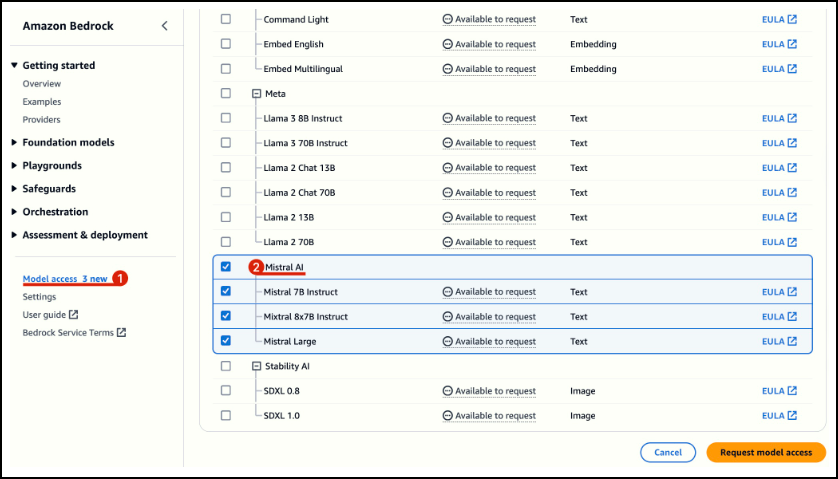Screen dimensions: 838x479
Task: Open the EULA link for Llama 3 70B Instruct
Action: (x=779, y=143)
